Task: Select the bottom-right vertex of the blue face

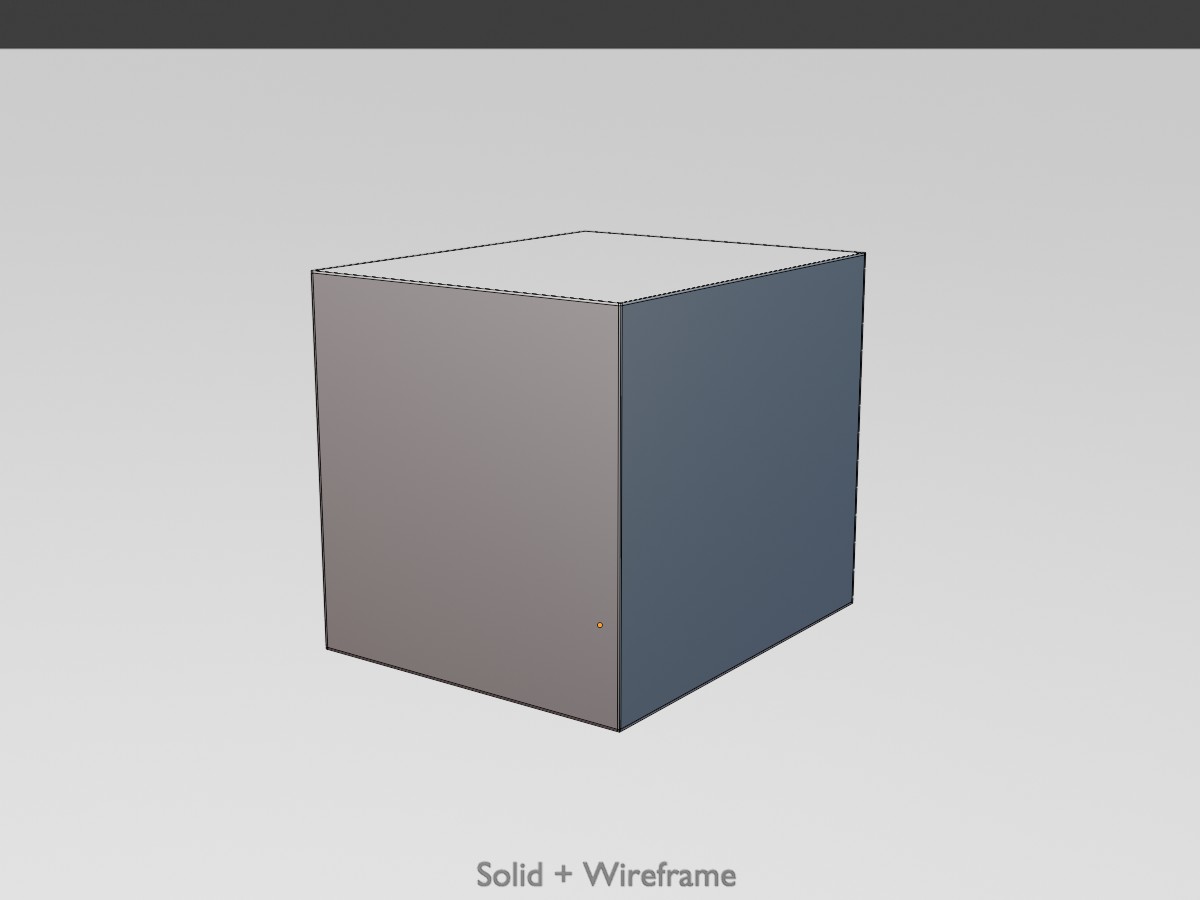Action: 852,602
